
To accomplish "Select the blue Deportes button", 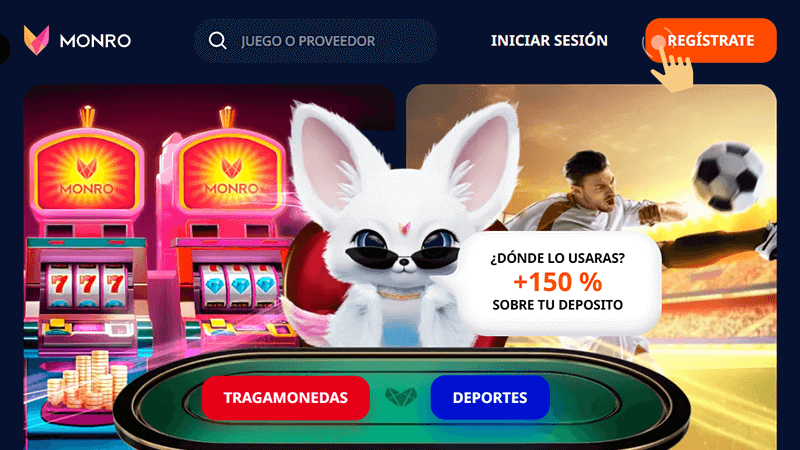I will click(x=490, y=398).
